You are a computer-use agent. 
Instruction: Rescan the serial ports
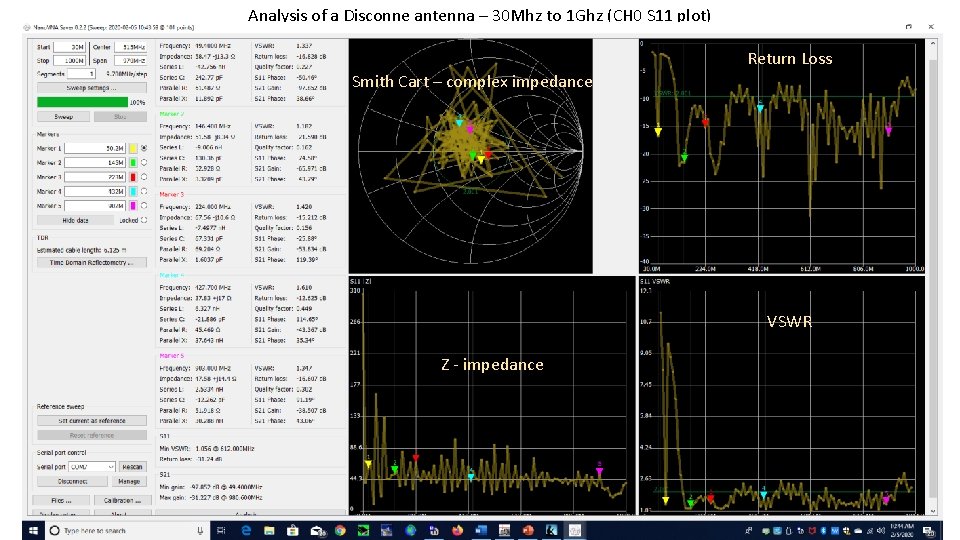(x=132, y=467)
